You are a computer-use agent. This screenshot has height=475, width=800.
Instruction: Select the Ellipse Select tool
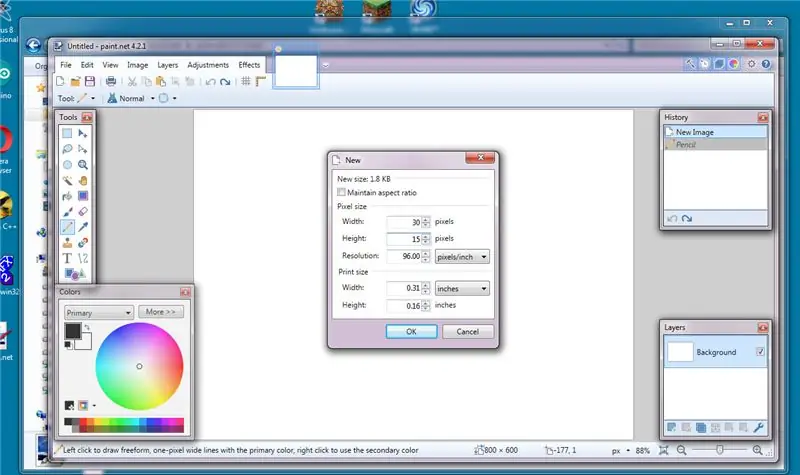point(67,165)
